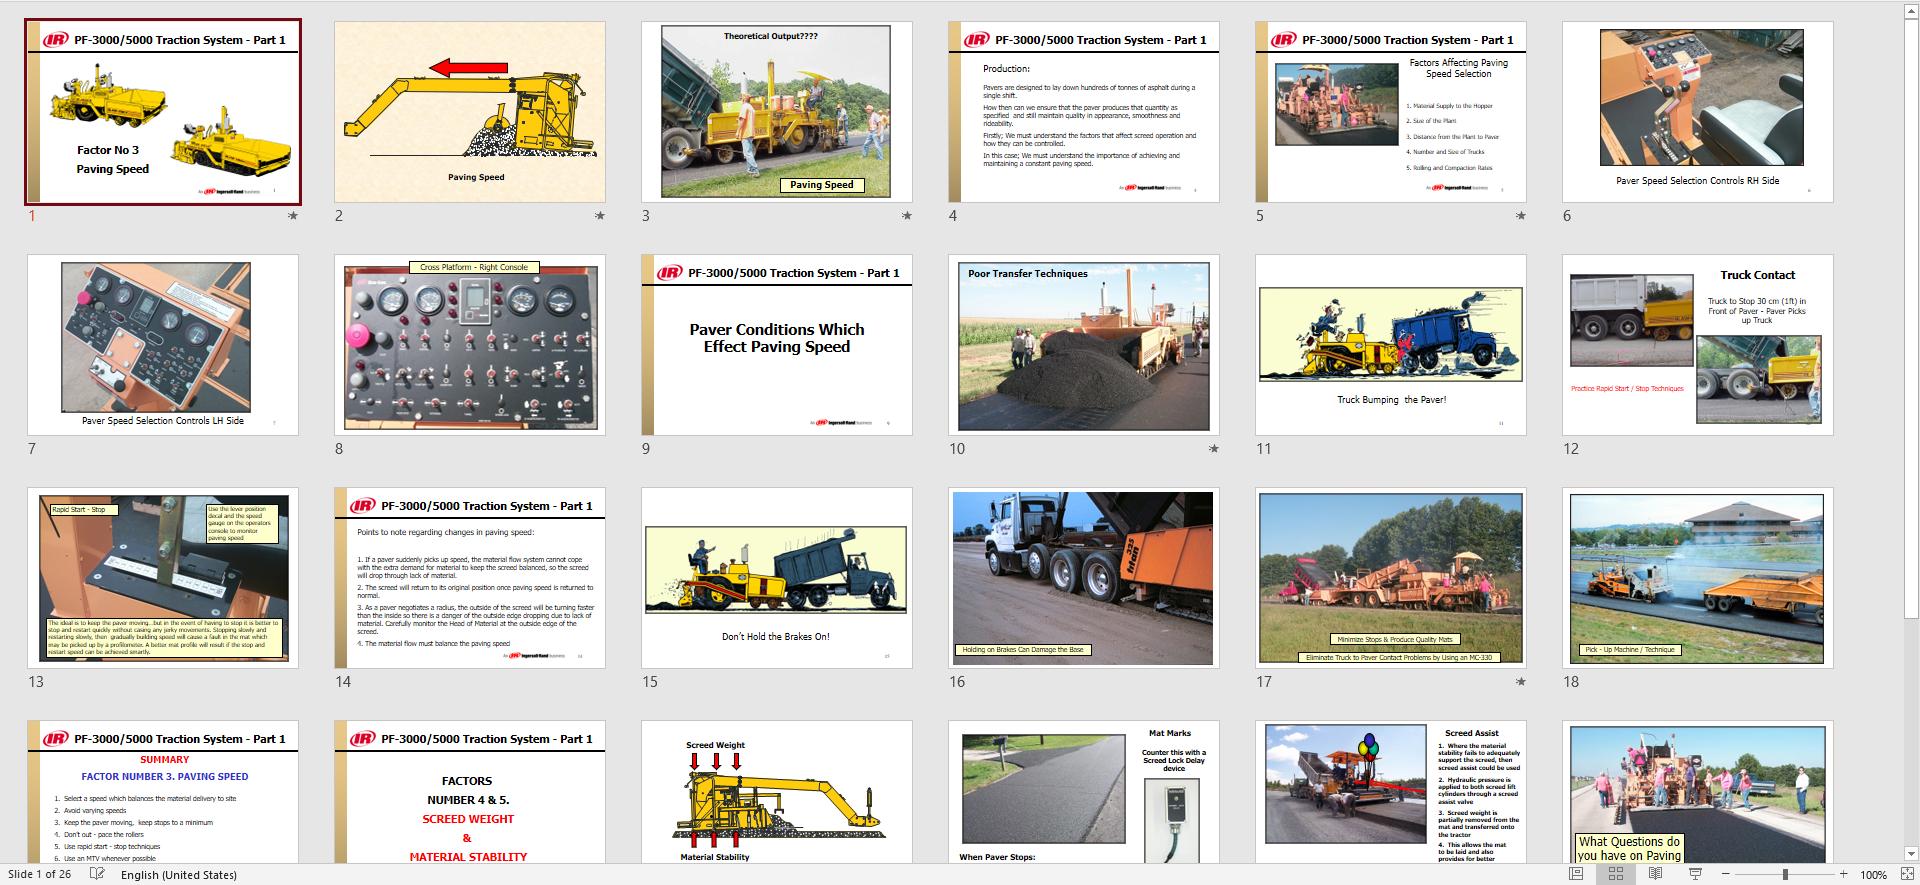
Task: Select slide 10 Poor Transfer Techniques
Action: click(1084, 345)
